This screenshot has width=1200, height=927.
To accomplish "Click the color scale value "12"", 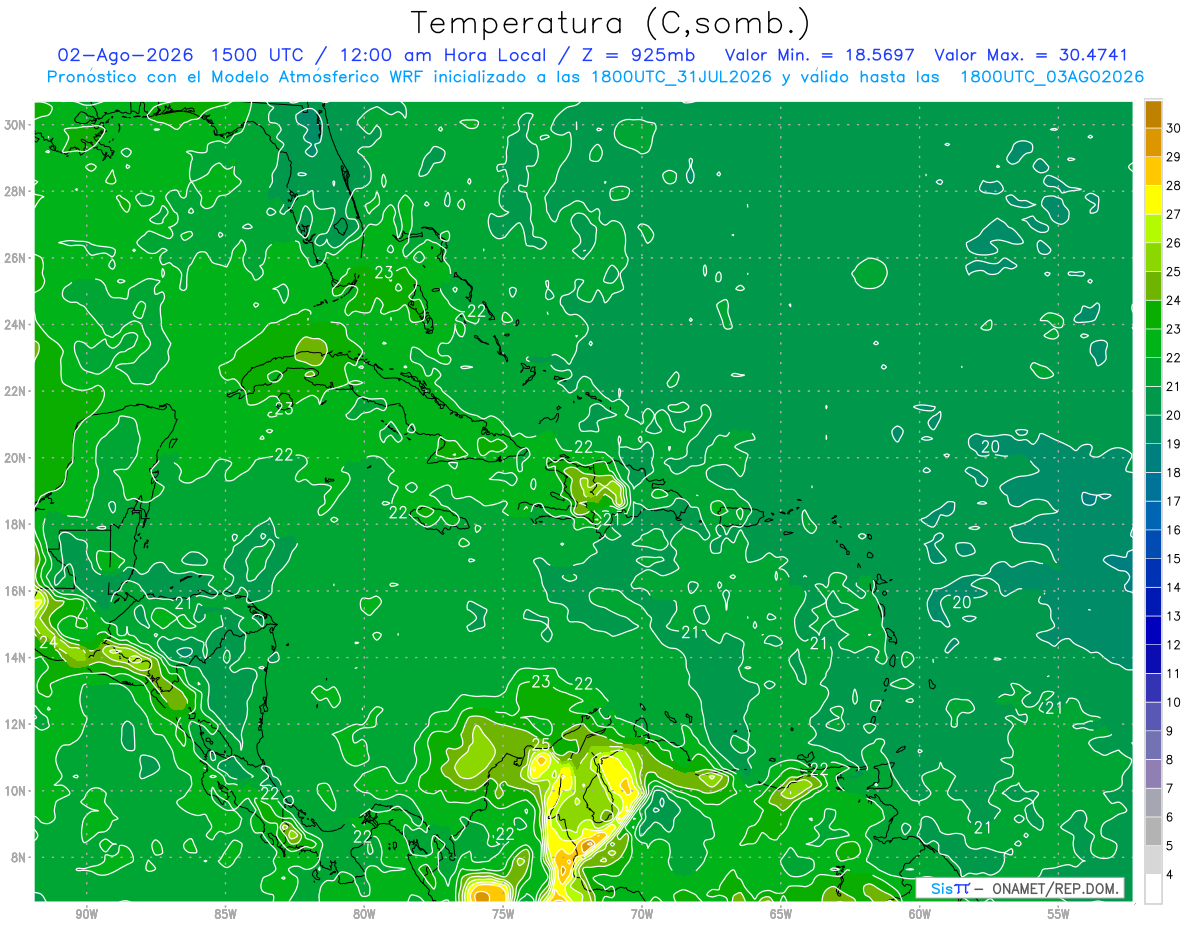I will 1173,645.
